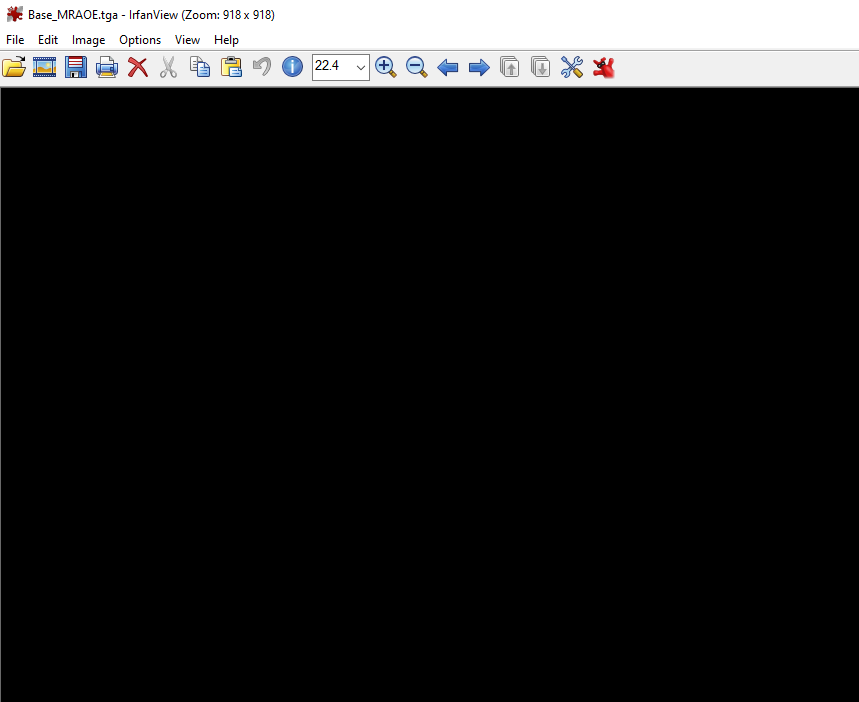Screen dimensions: 859x702
Task: Open the Options menu
Action: (140, 40)
